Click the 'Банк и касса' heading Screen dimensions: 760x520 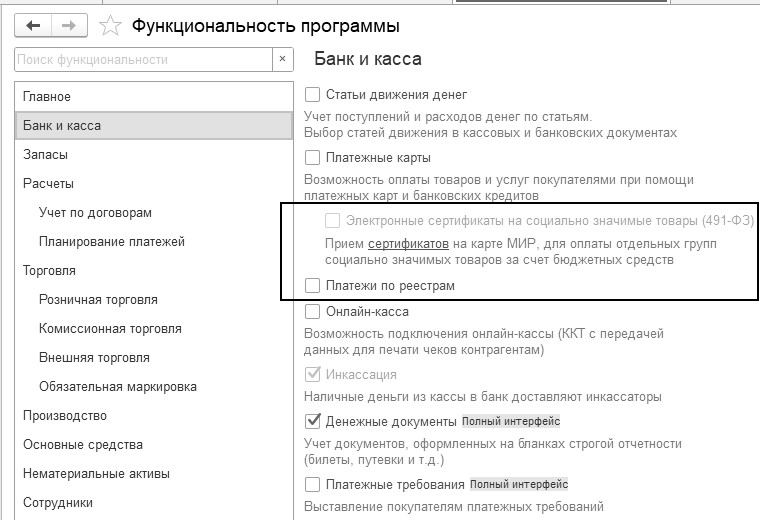[x=368, y=59]
